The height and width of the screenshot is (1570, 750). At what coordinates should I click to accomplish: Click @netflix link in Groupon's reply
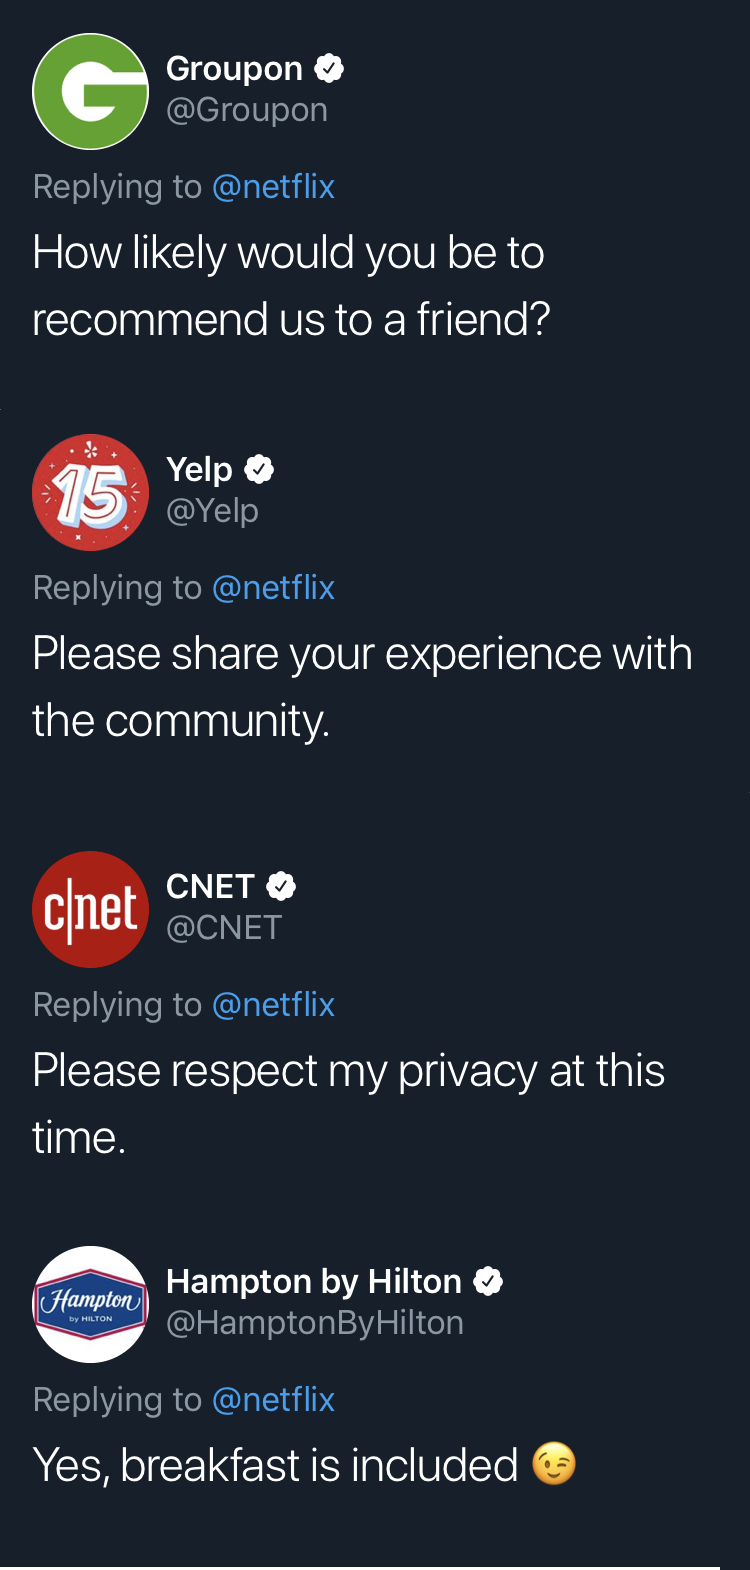pyautogui.click(x=273, y=187)
